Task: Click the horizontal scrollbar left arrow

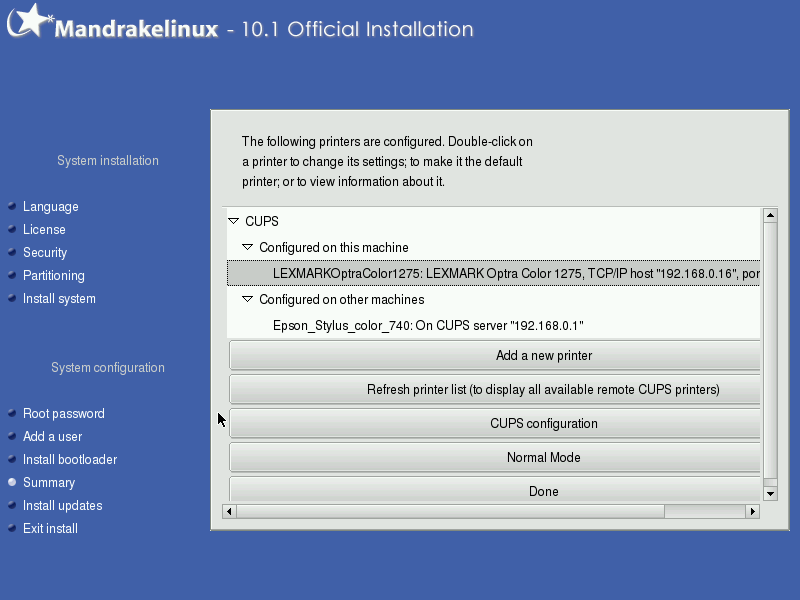Action: [229, 511]
